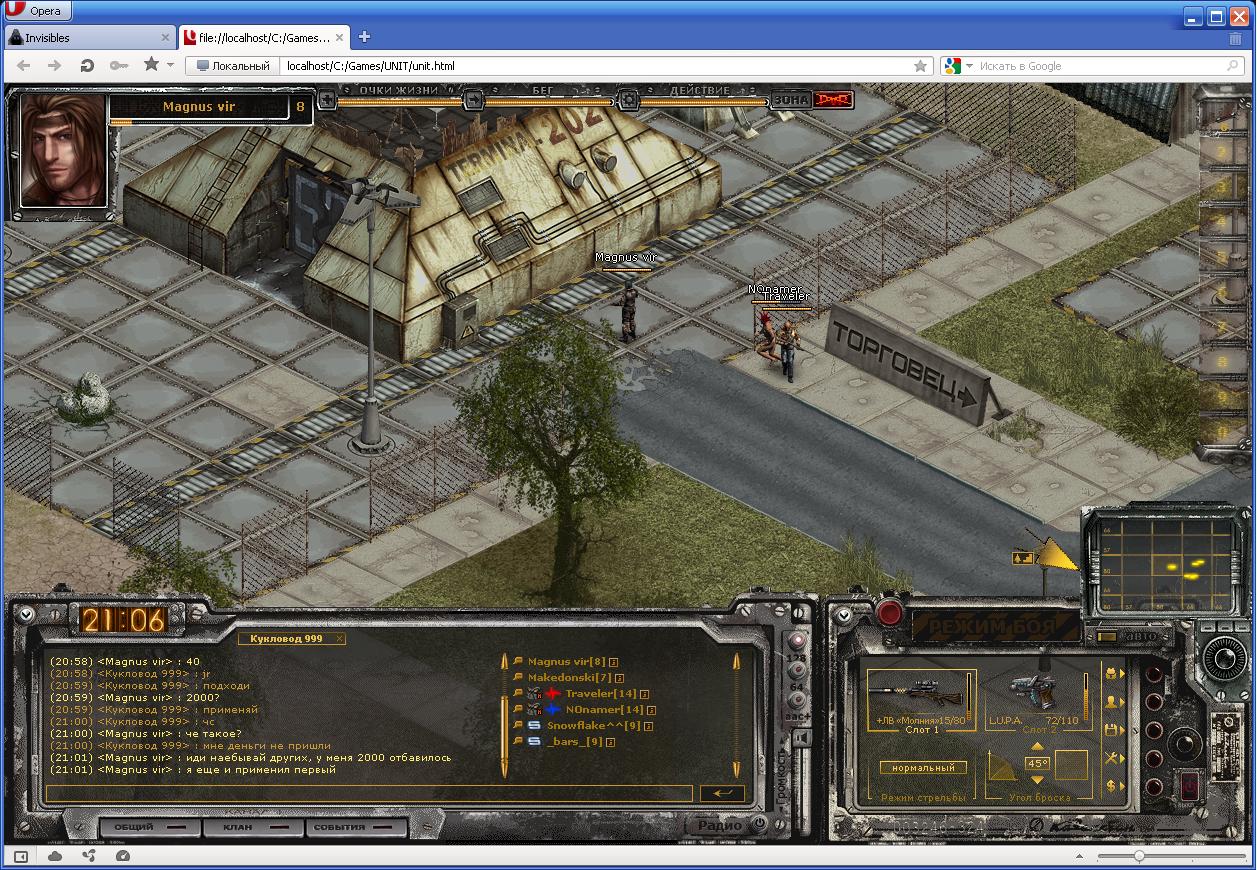Increase the throw angle with up arrow
This screenshot has width=1257, height=870.
pyautogui.click(x=1037, y=747)
